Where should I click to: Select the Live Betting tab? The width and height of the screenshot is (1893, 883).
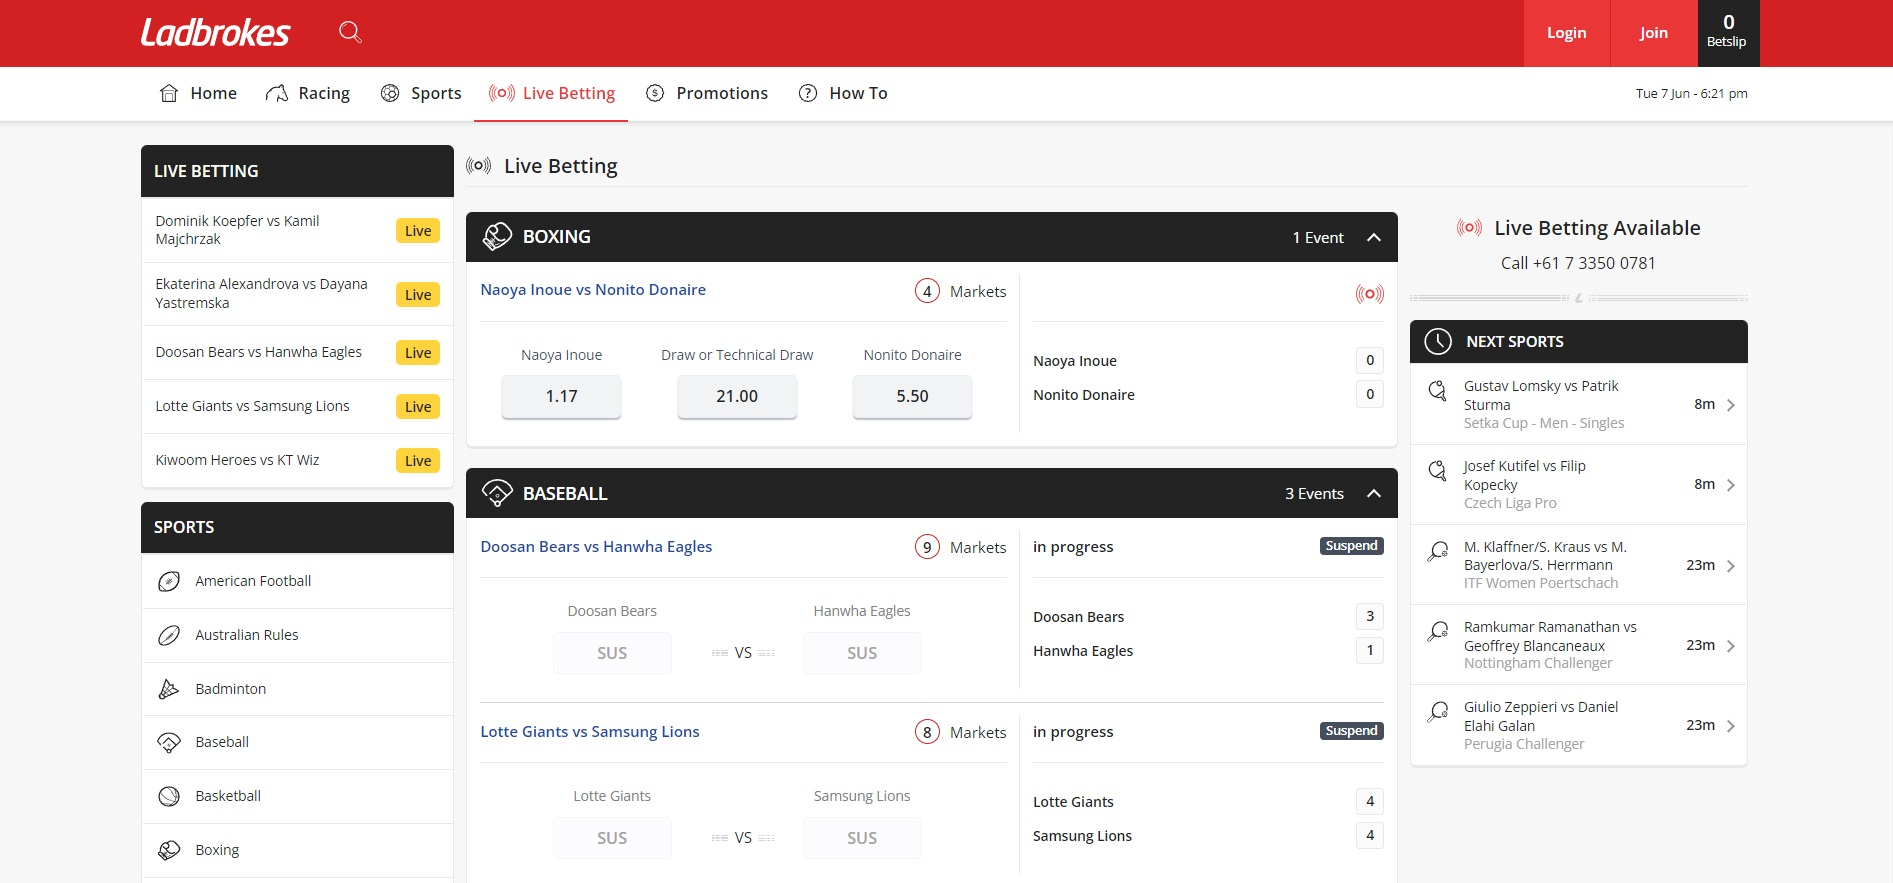click(551, 93)
